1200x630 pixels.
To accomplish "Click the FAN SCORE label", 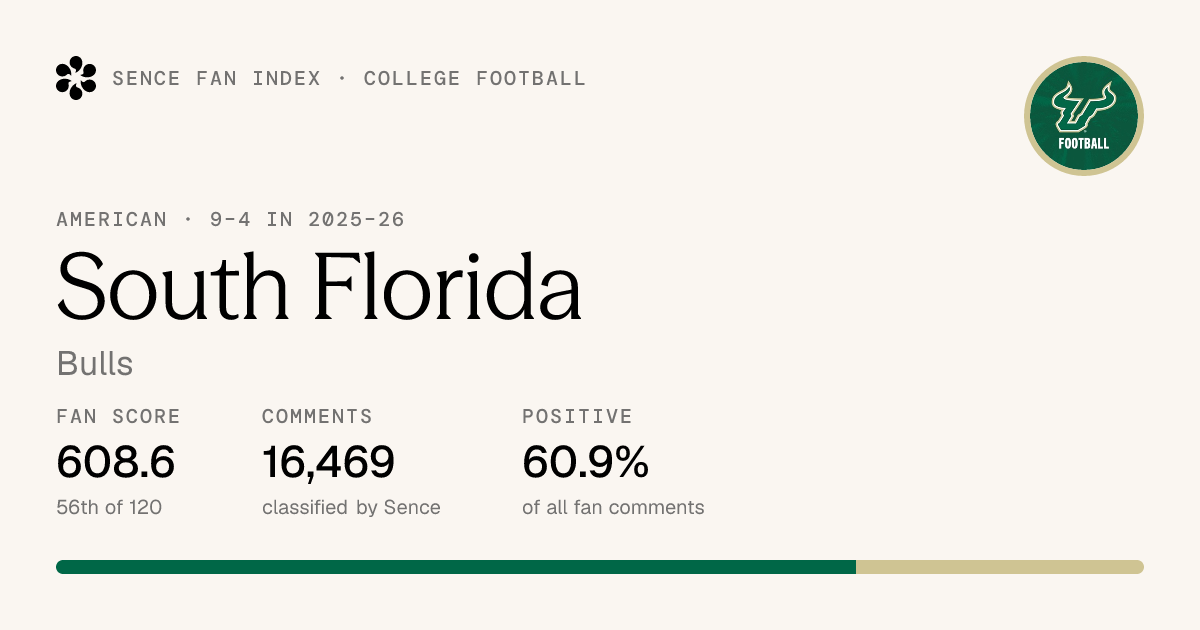I will click(x=119, y=416).
